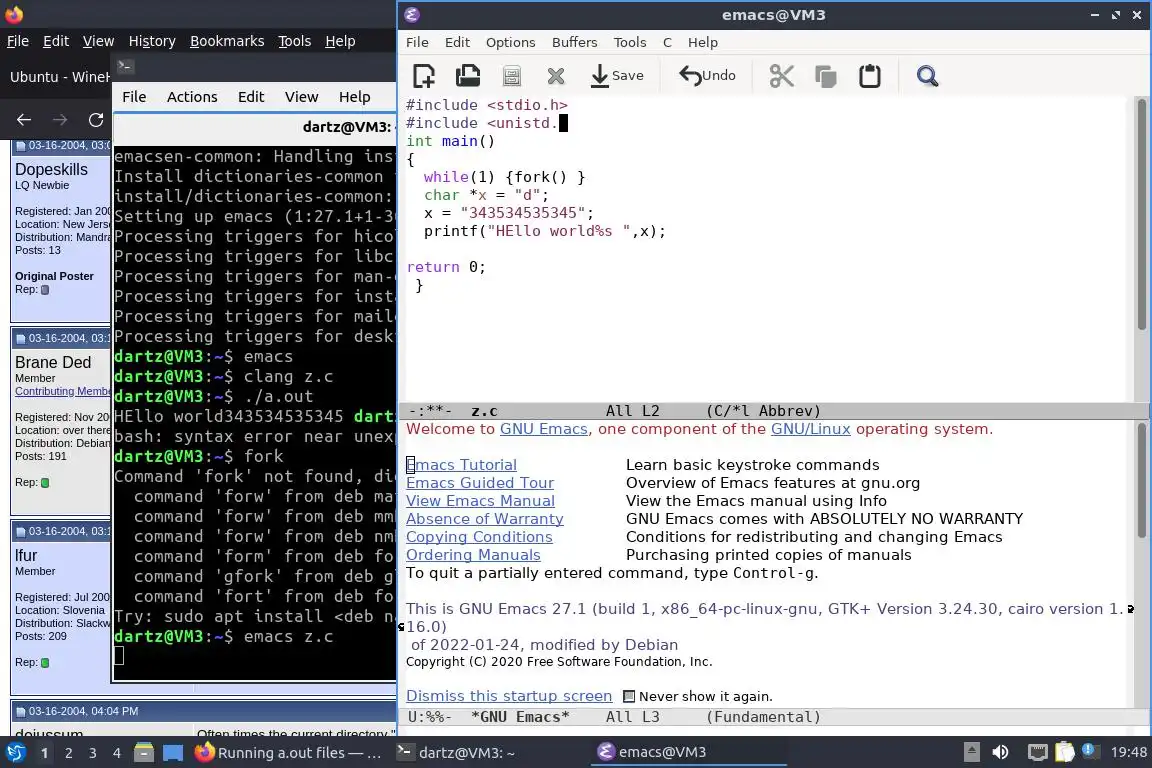Open terminal window Actions menu
The image size is (1152, 768).
point(192,97)
